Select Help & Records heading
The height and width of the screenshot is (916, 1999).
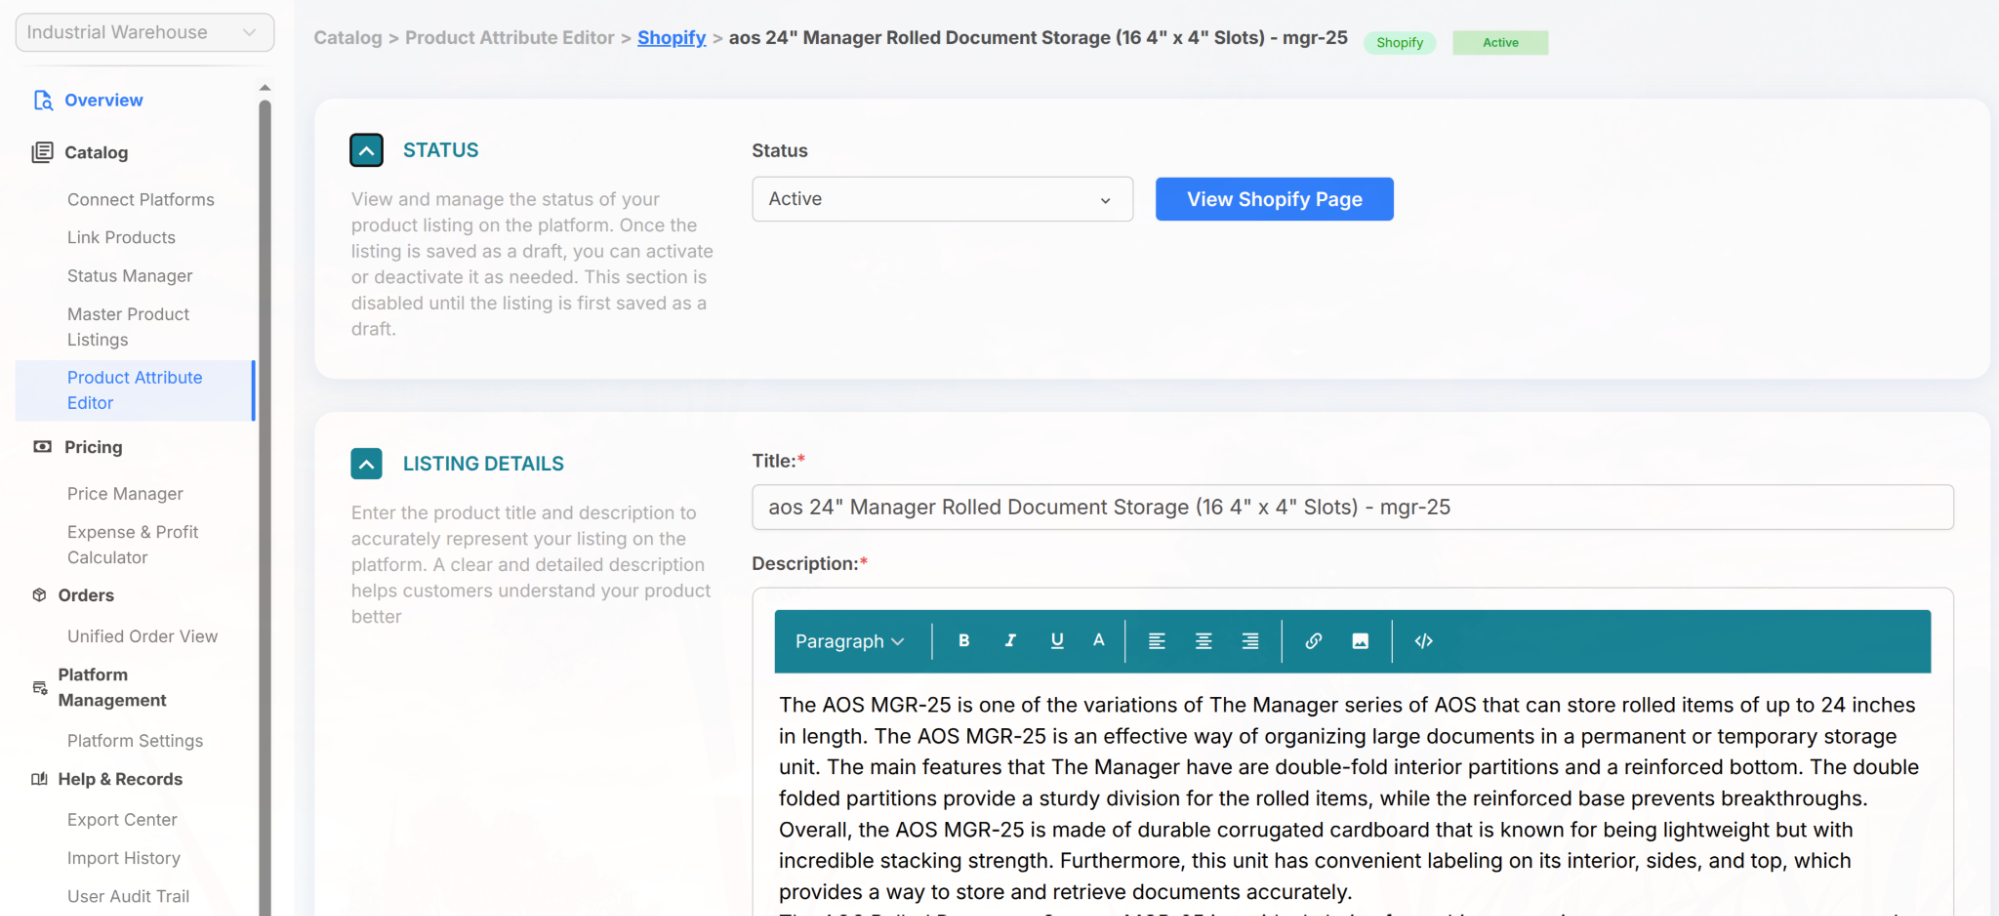click(x=120, y=779)
